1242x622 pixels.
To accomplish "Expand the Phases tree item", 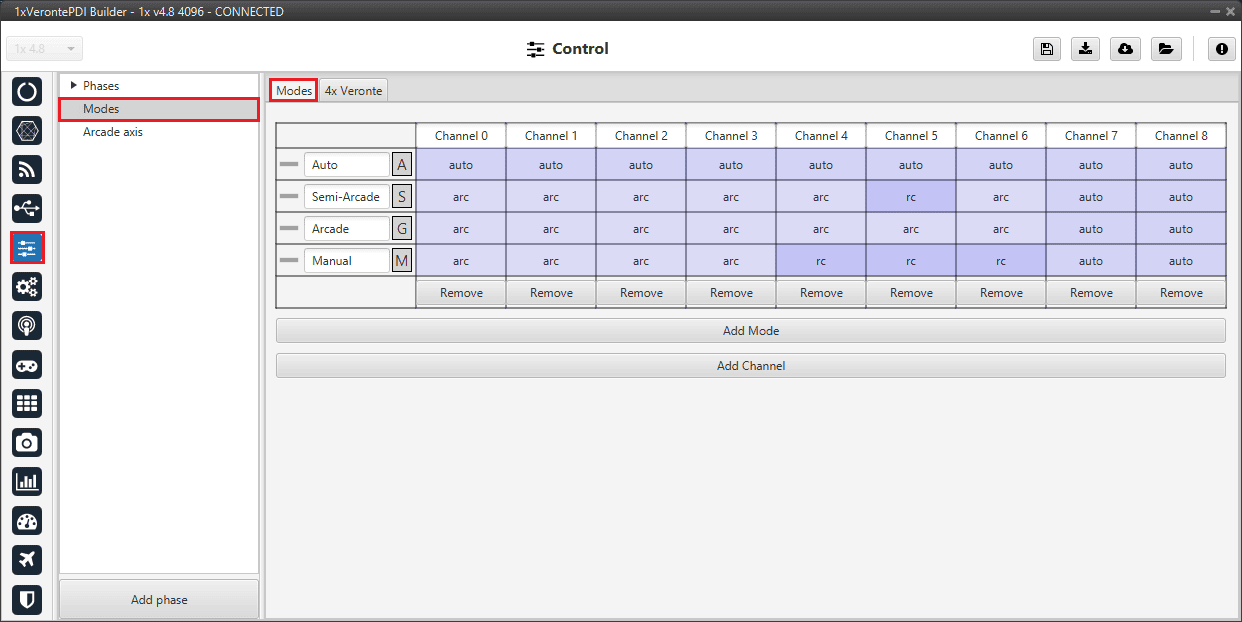I will click(x=74, y=86).
